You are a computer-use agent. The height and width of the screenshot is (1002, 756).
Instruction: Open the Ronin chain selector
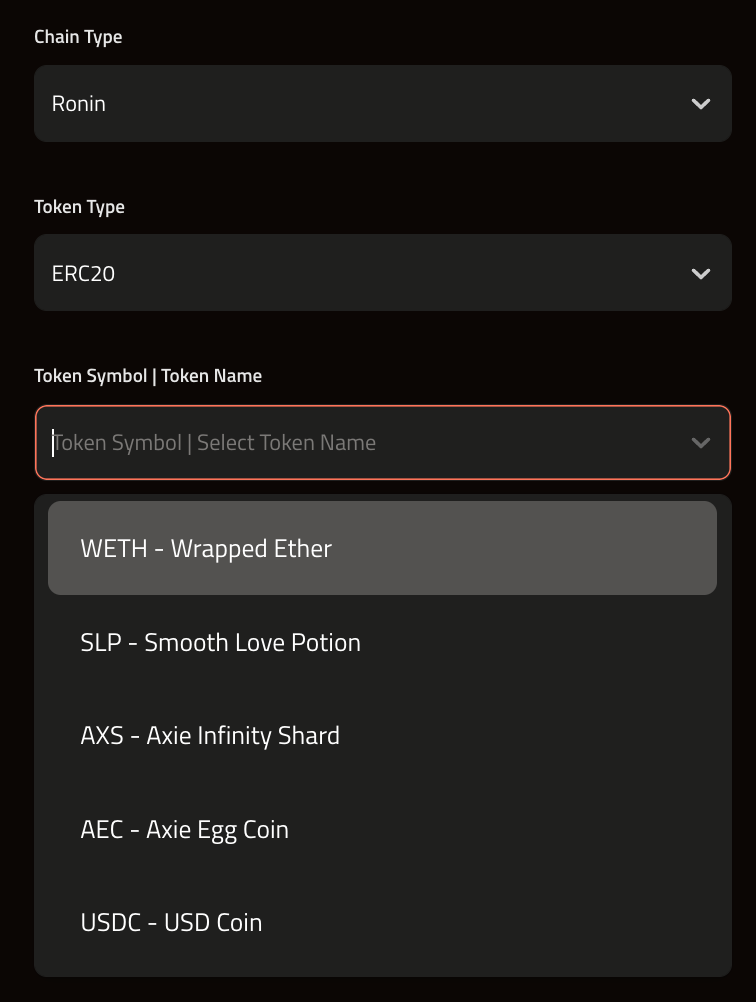[x=382, y=103]
